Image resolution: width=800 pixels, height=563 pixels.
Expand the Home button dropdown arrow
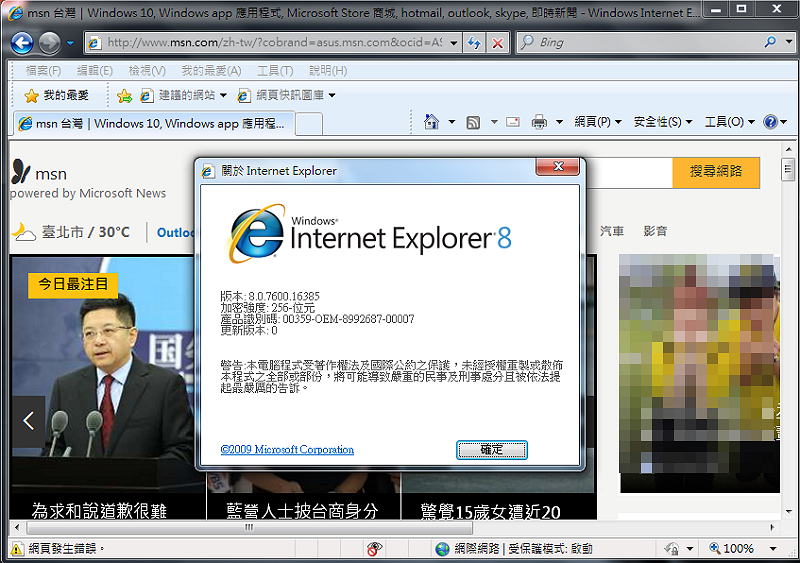(452, 122)
